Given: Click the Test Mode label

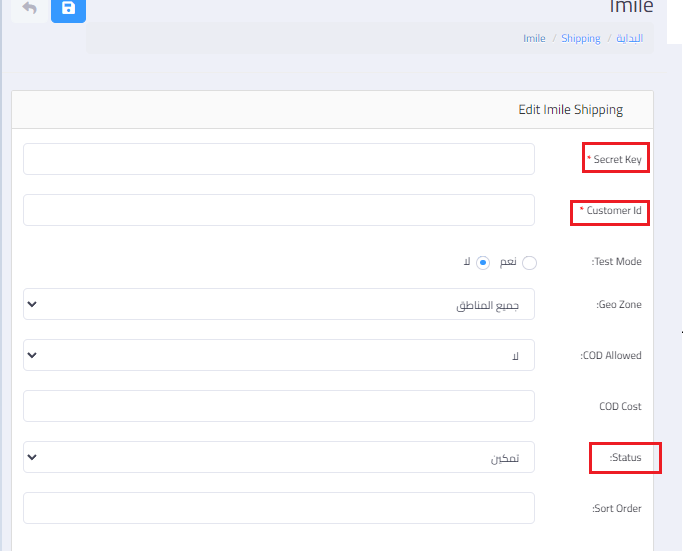Looking at the screenshot, I should click(616, 262).
